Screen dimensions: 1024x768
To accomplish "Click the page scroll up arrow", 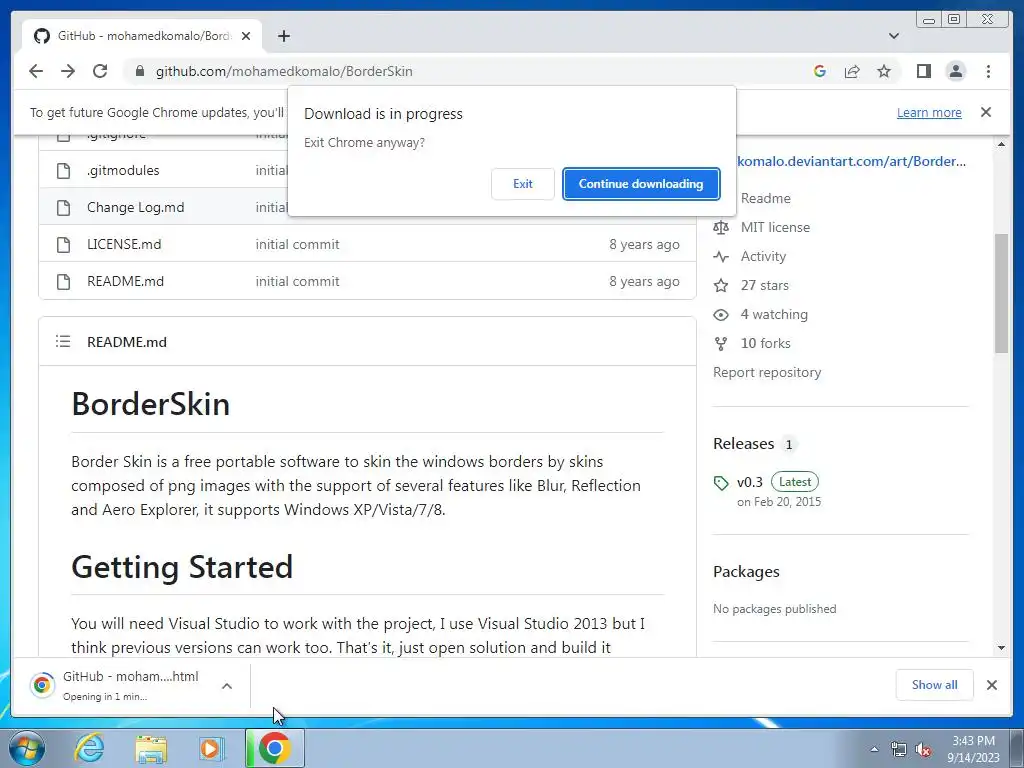I will coord(1001,144).
